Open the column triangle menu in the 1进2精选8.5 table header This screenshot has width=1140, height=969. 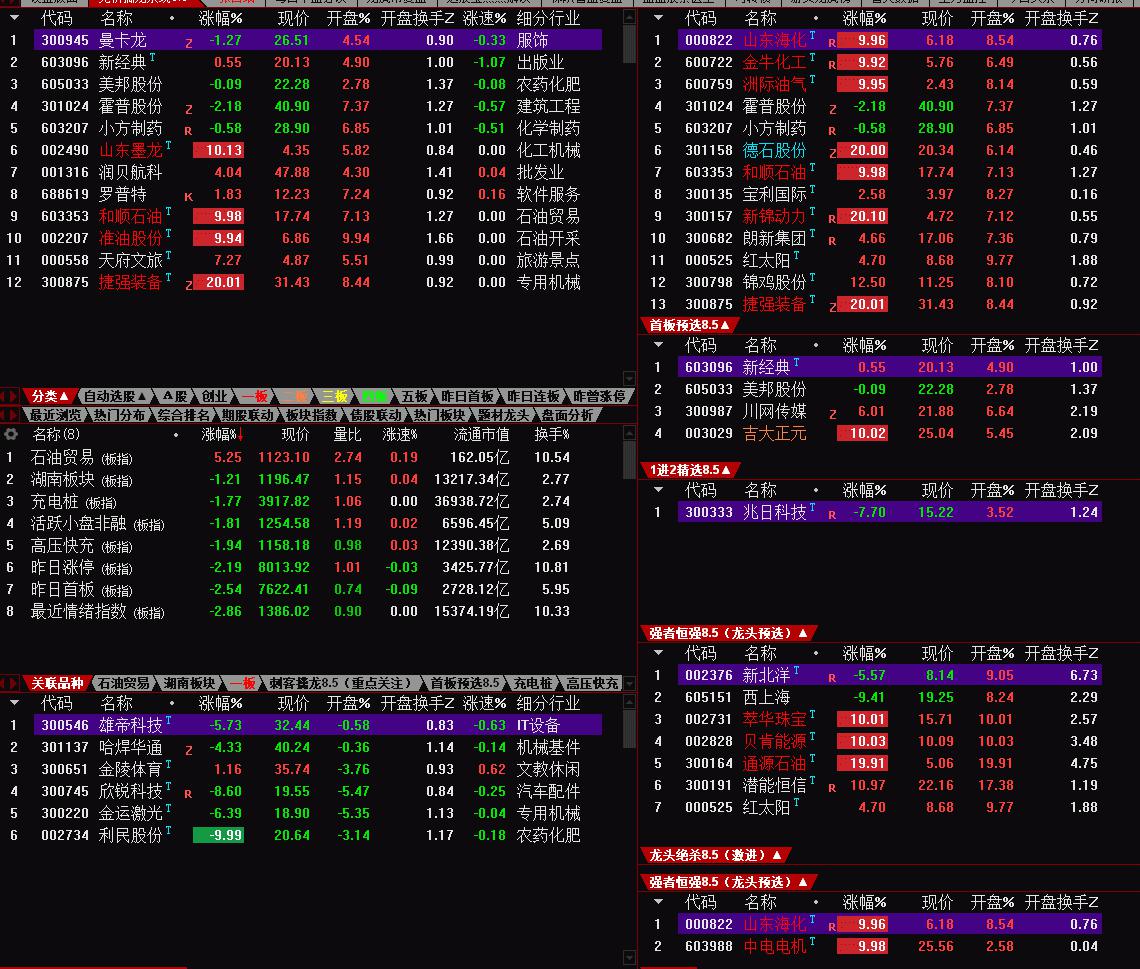click(x=658, y=490)
